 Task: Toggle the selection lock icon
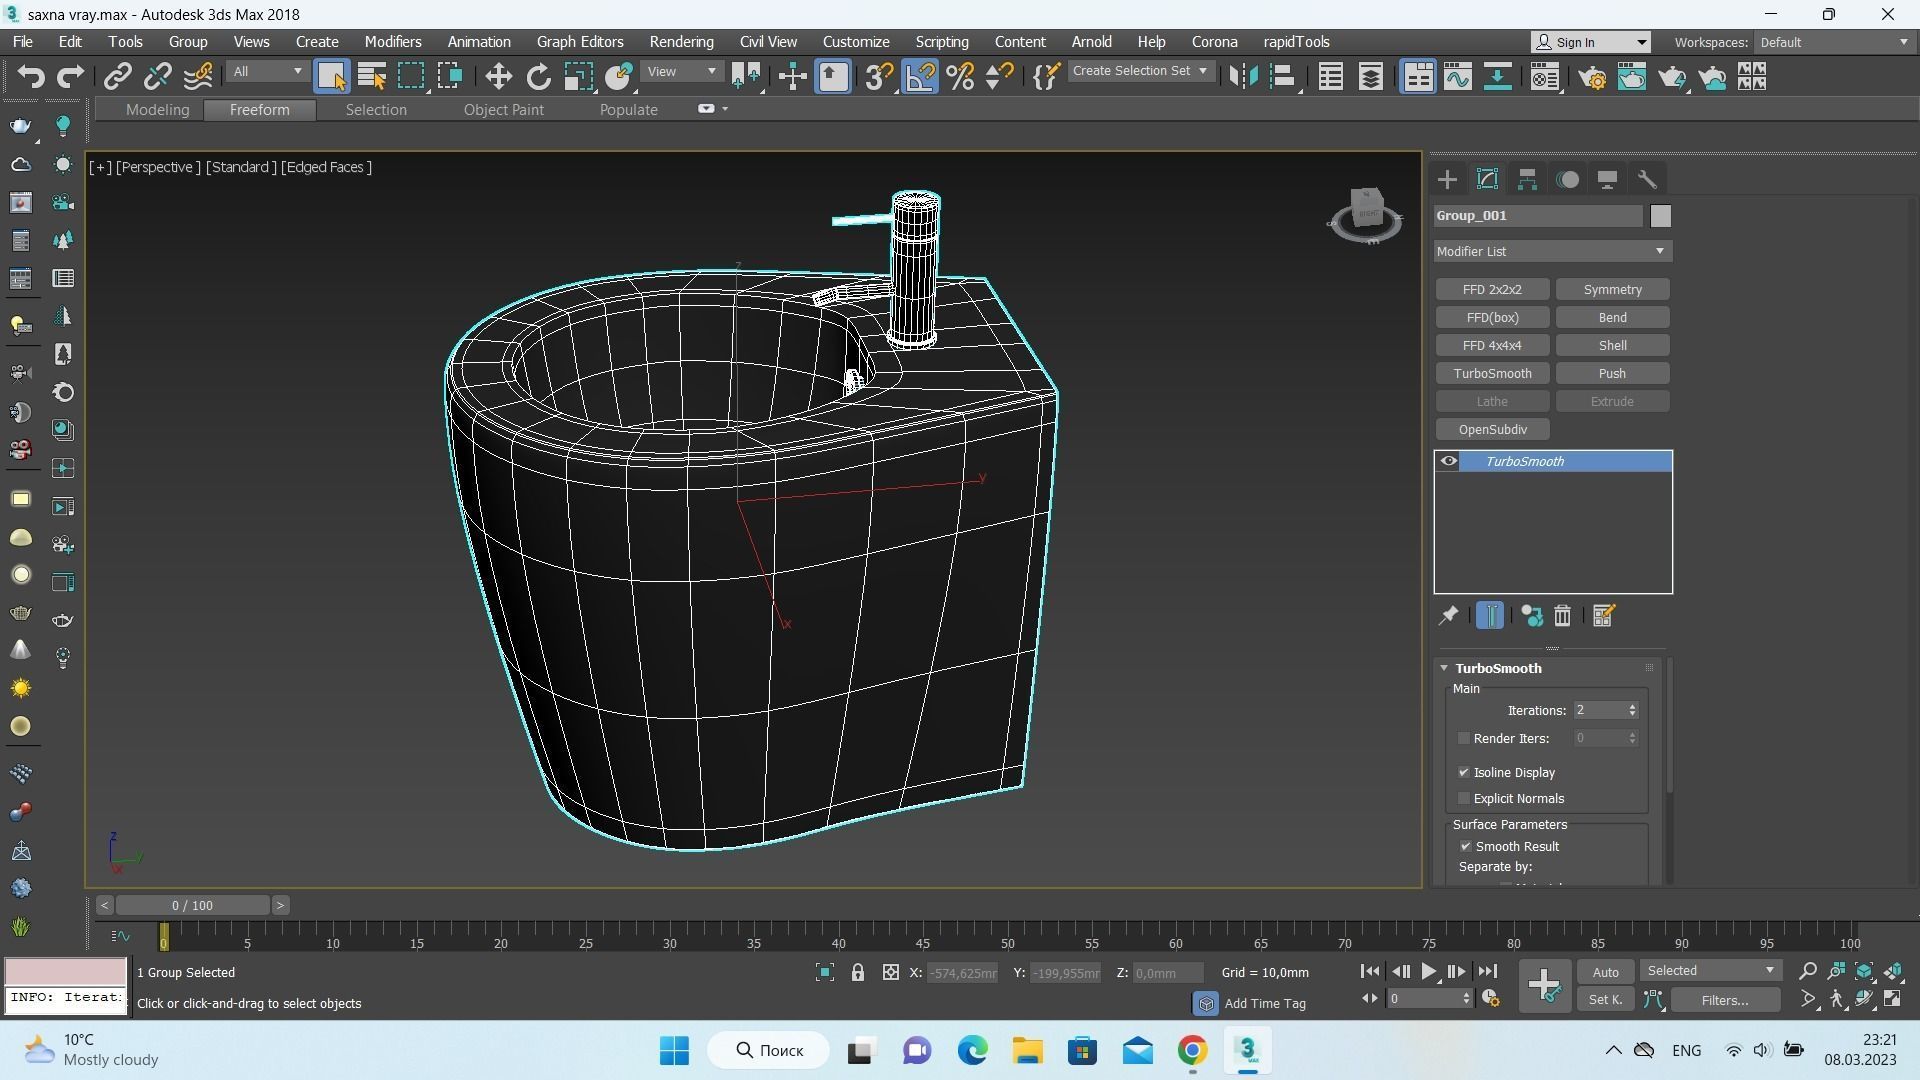click(857, 972)
